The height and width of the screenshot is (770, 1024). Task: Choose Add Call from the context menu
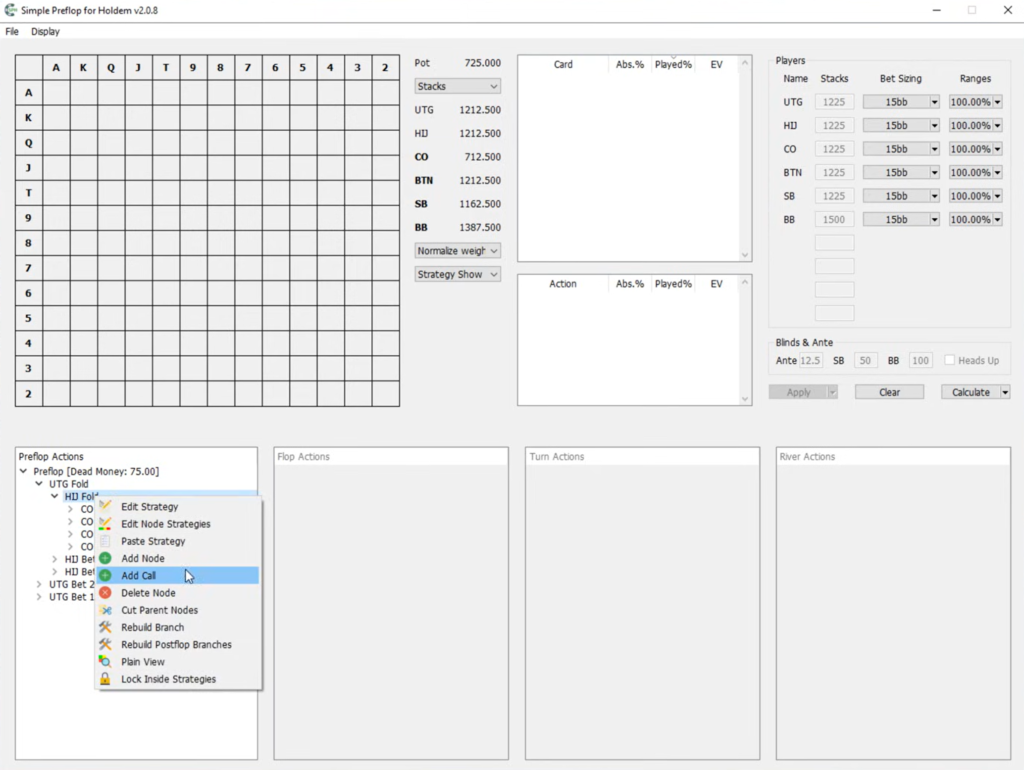178,575
